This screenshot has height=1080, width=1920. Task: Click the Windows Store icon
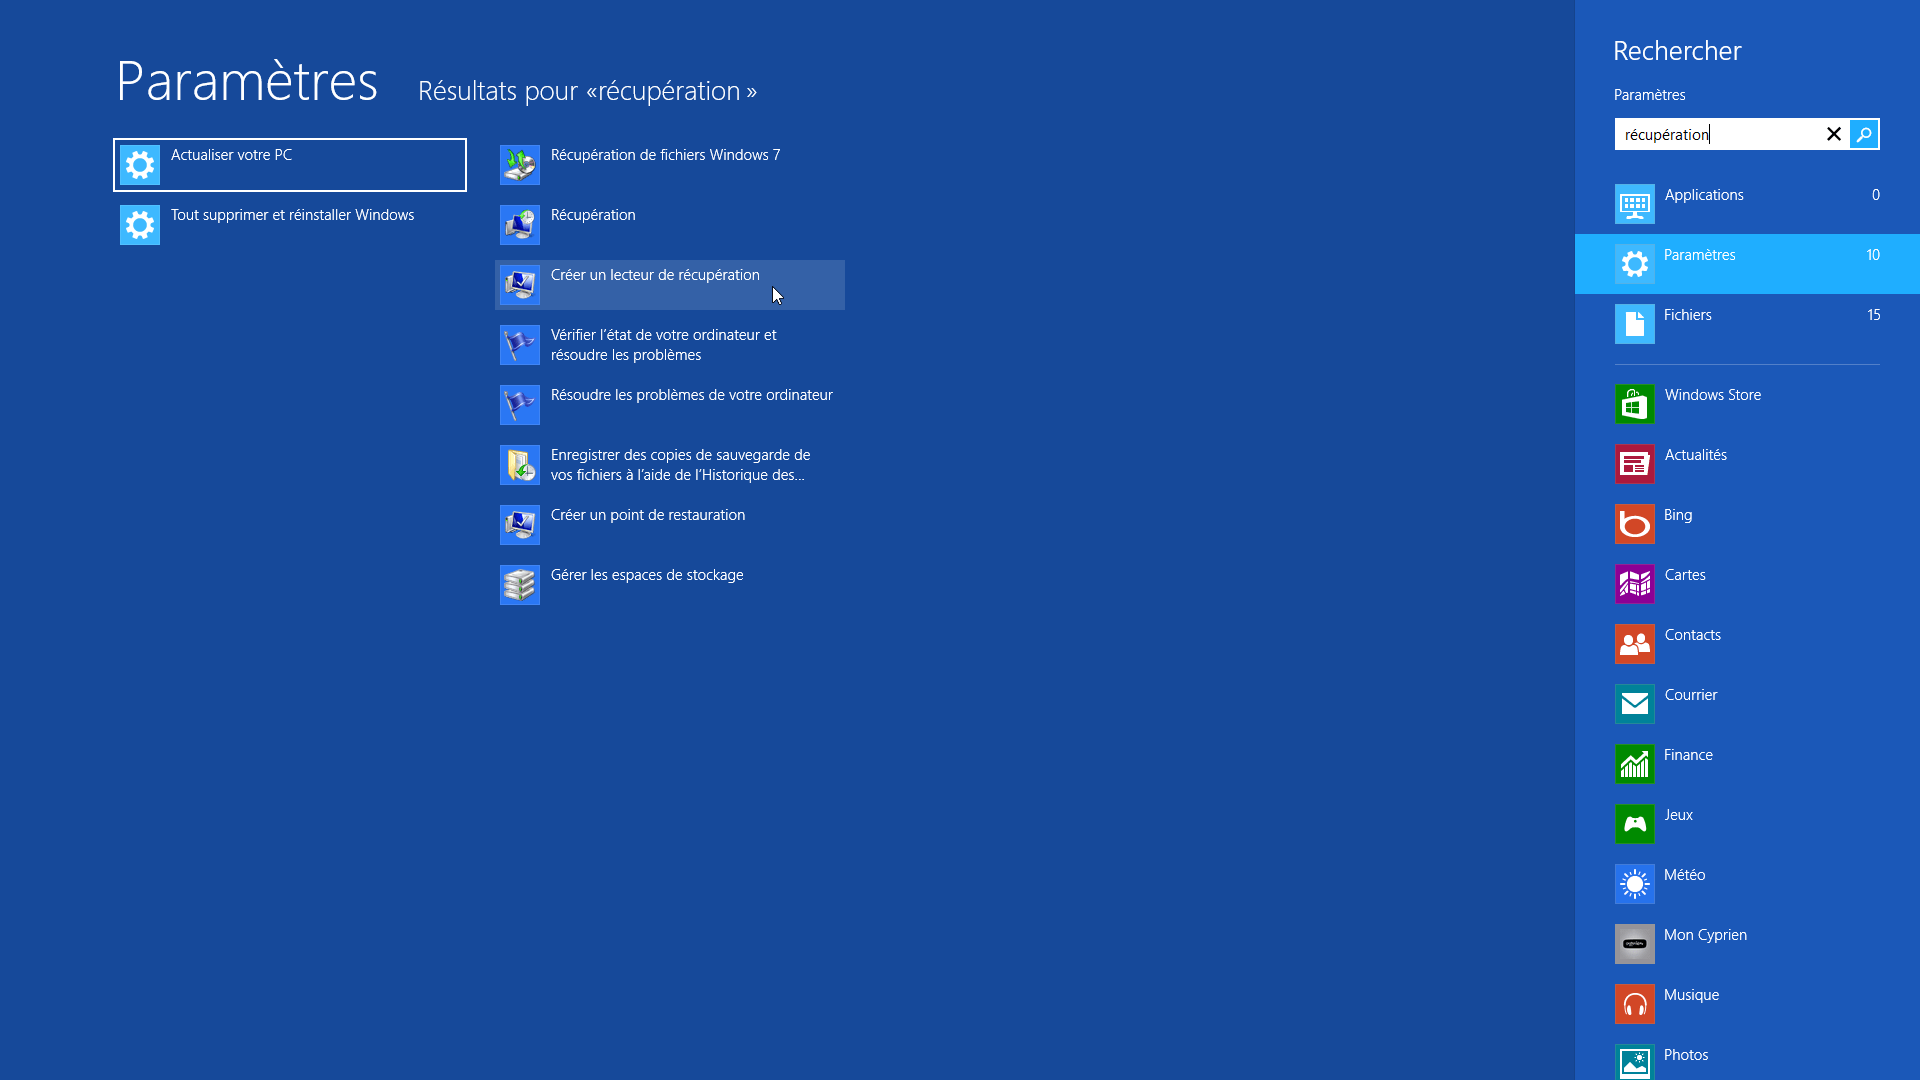[x=1635, y=404]
